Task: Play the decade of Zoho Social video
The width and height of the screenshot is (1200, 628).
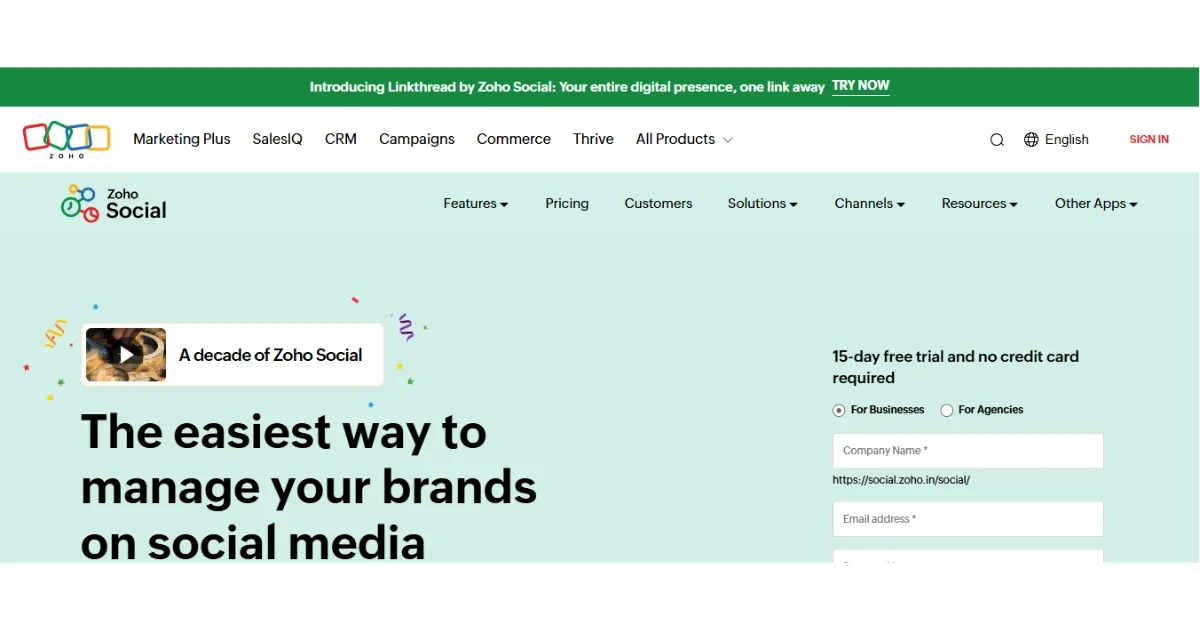Action: pos(126,355)
